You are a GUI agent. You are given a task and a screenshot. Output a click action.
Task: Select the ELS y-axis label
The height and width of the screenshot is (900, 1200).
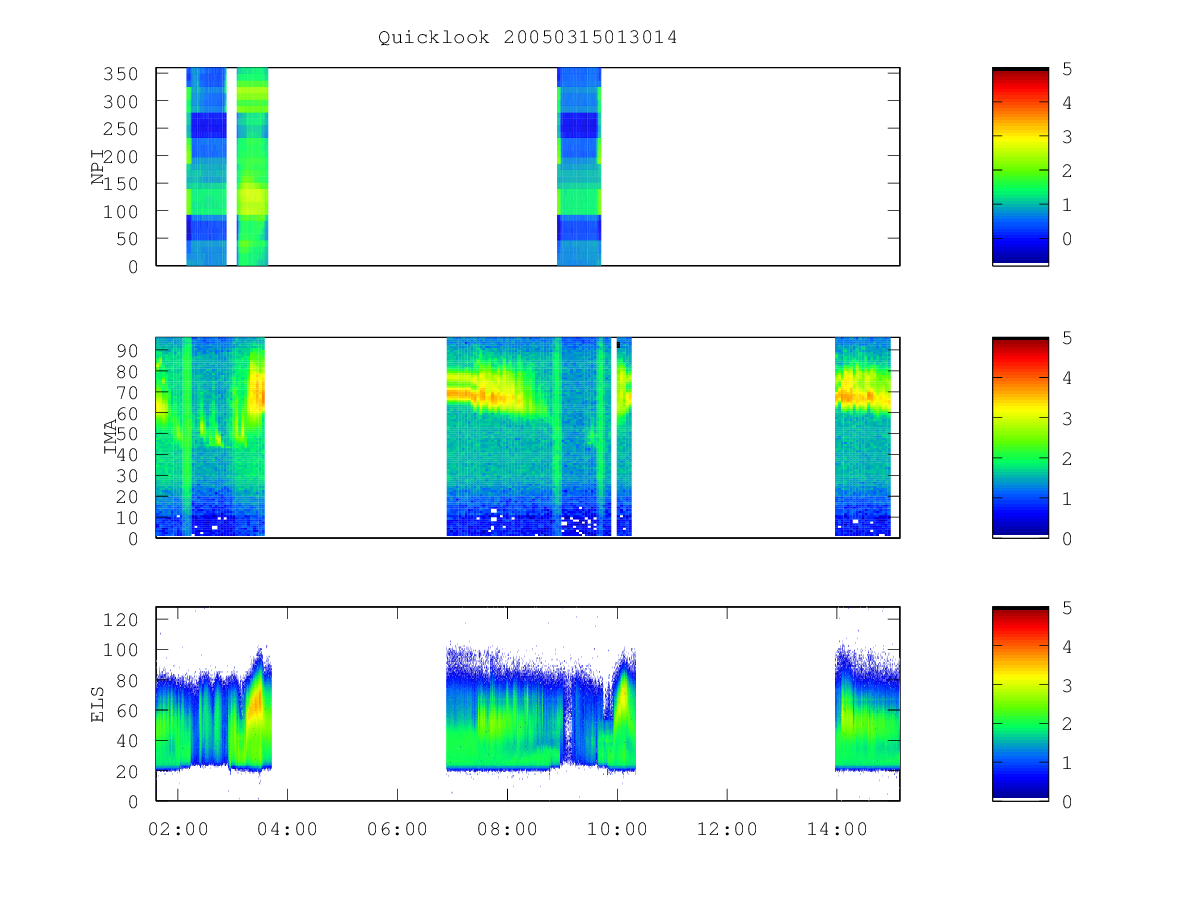coord(98,704)
